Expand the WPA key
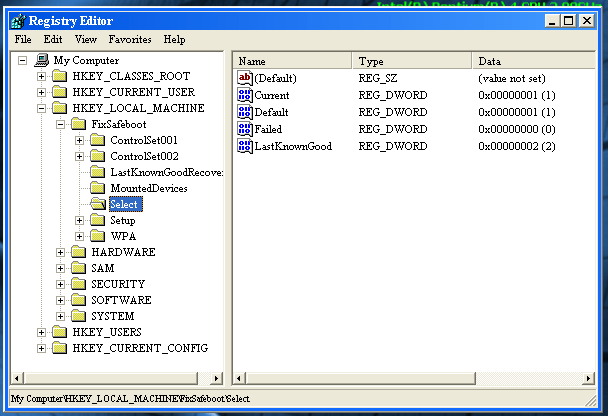 (x=79, y=236)
